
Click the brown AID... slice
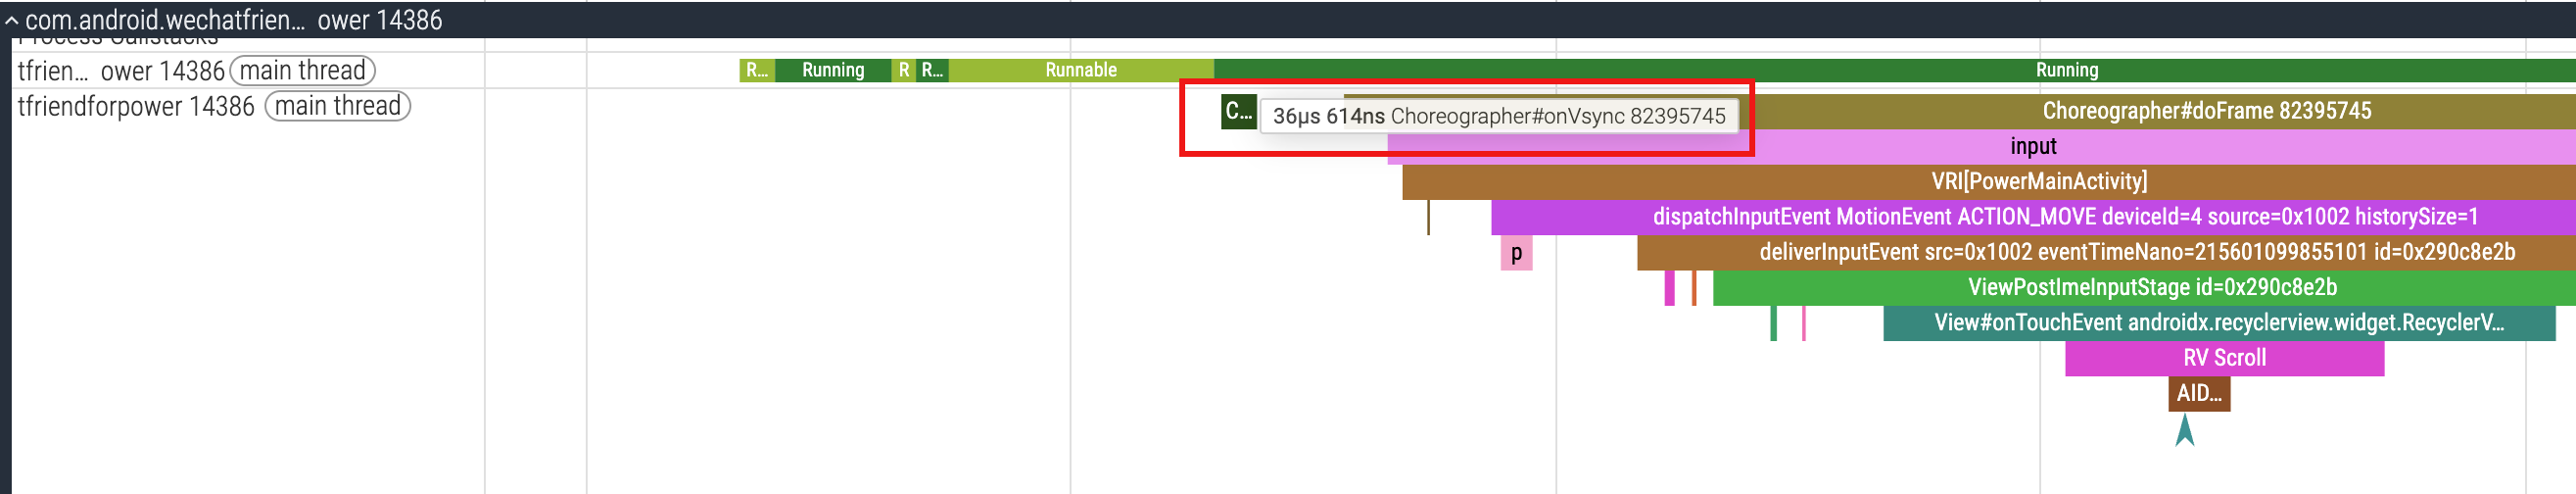2198,394
